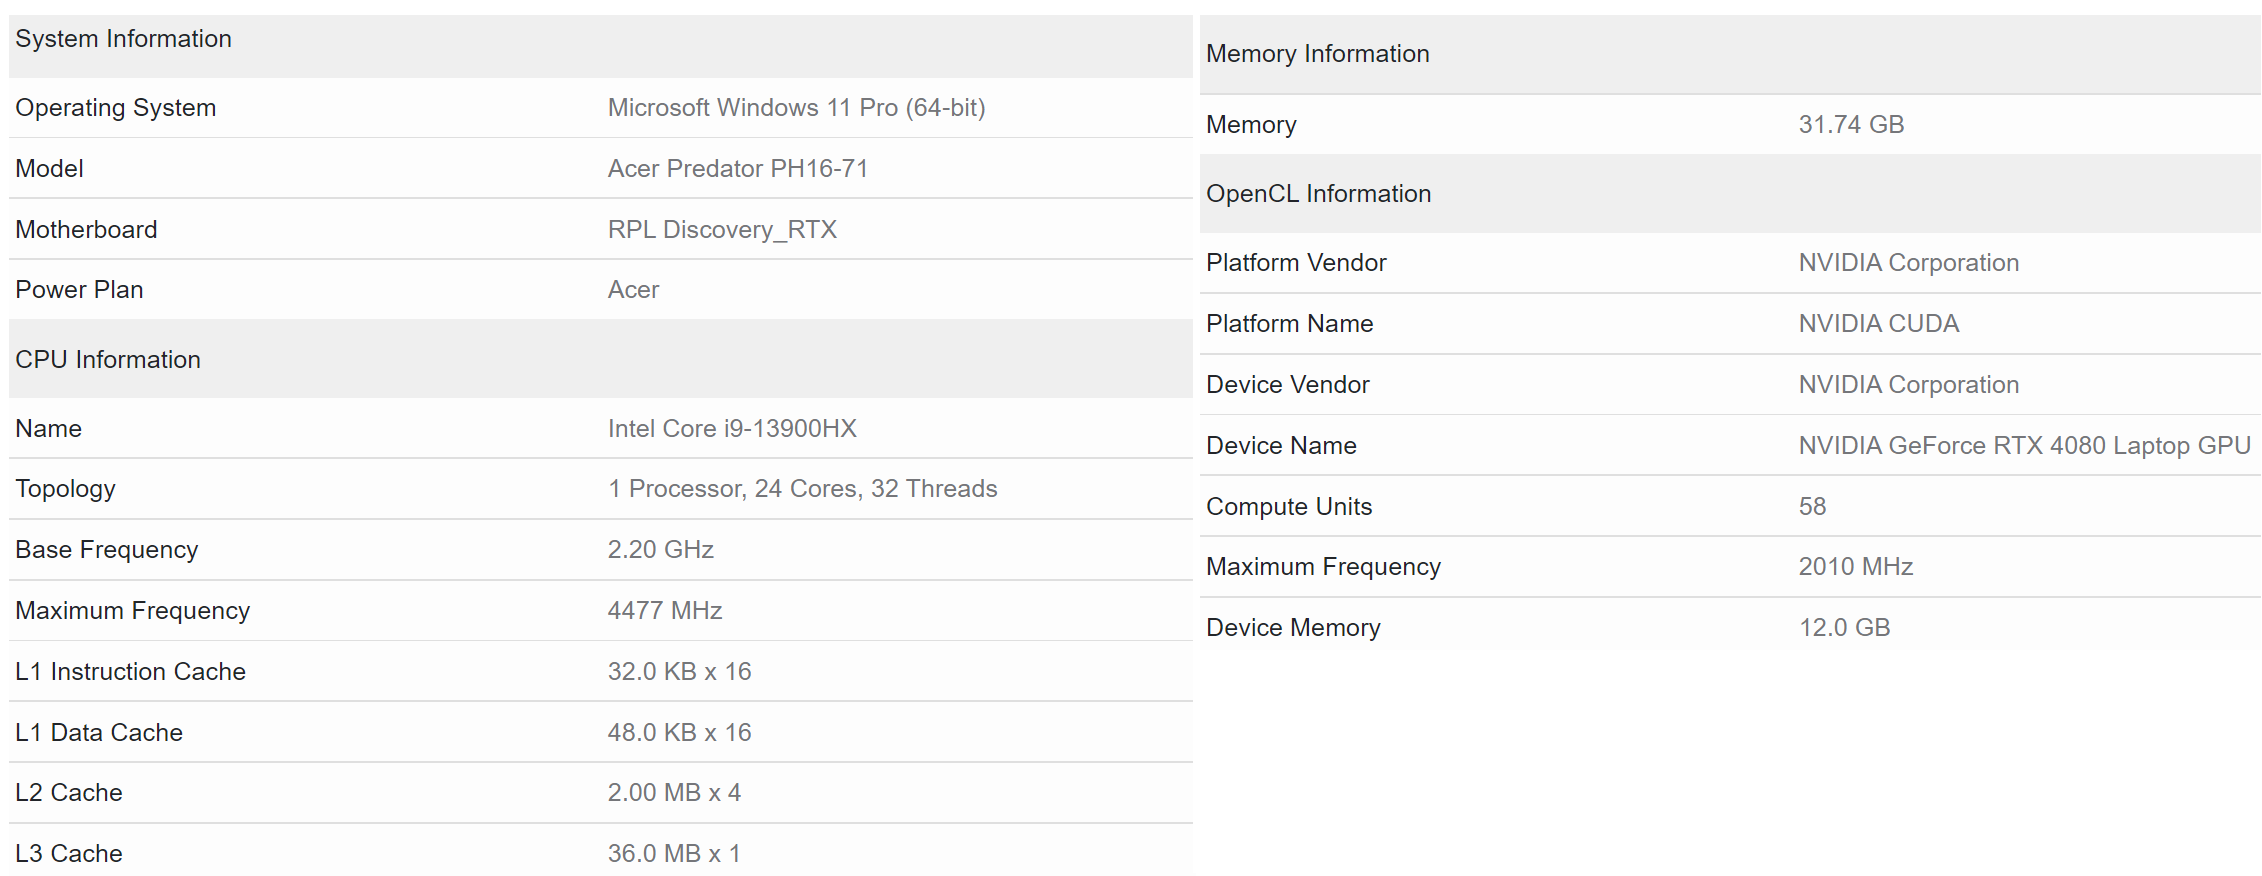Click the OpenCL Information section header

(x=1318, y=194)
